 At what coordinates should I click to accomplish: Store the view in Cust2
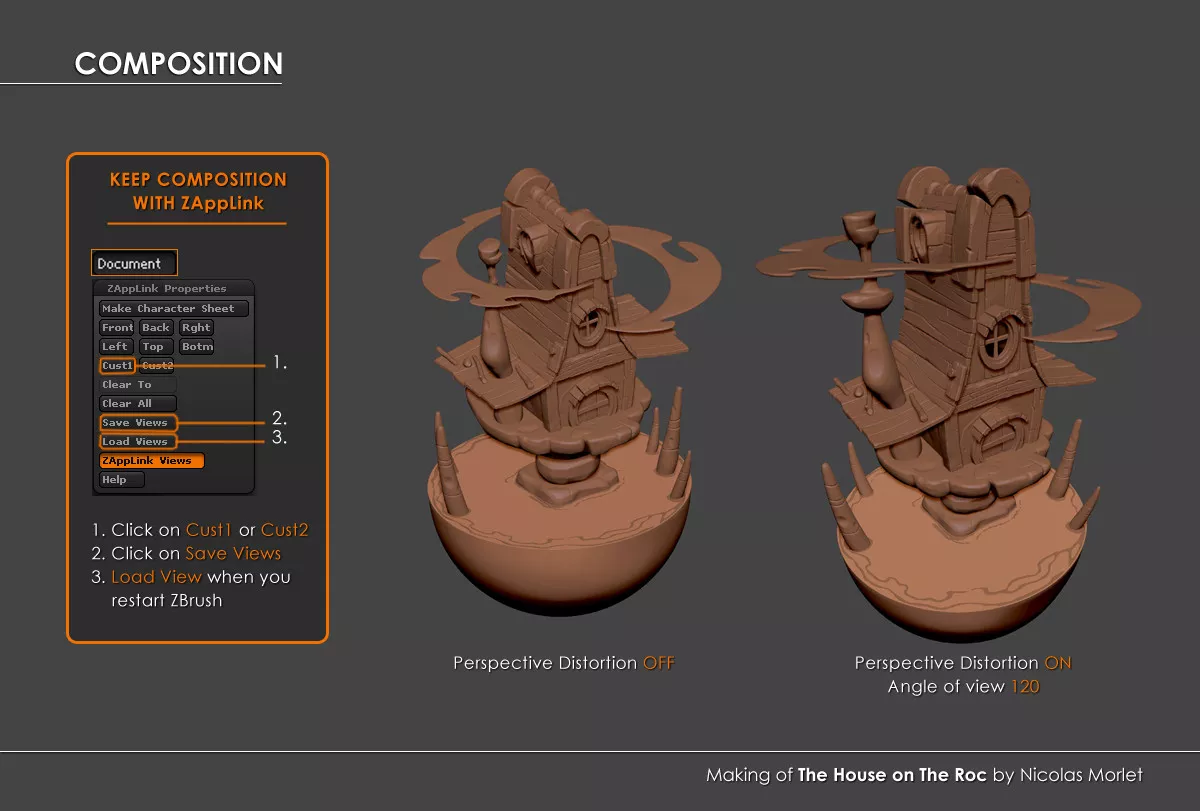pos(156,366)
